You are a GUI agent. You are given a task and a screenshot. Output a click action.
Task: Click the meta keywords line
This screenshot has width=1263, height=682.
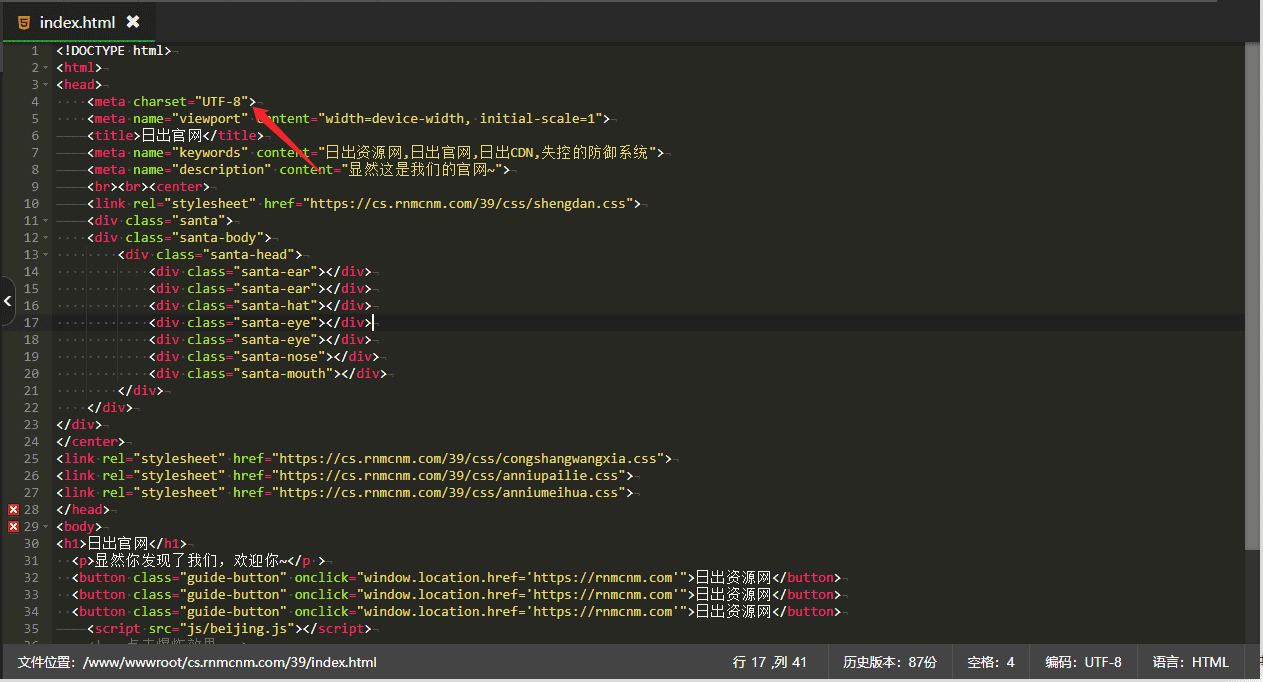tap(375, 153)
